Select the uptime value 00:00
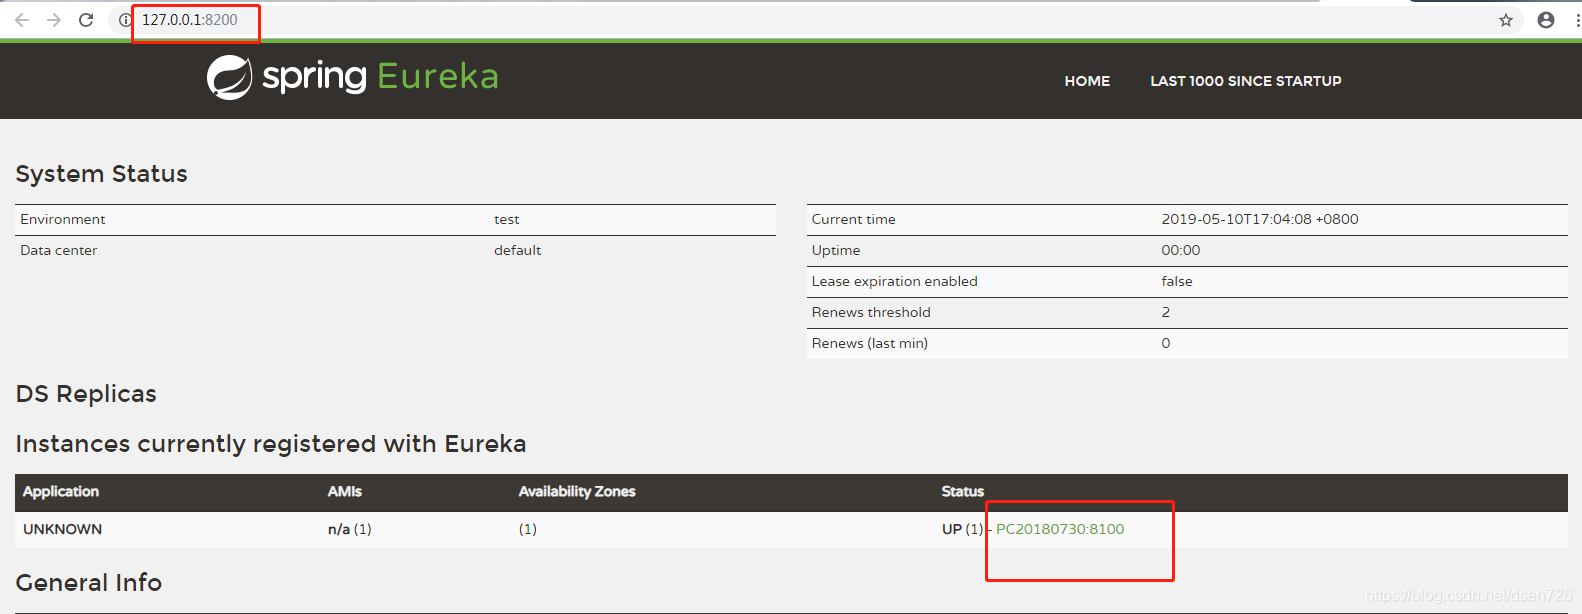The height and width of the screenshot is (614, 1582). [1181, 250]
